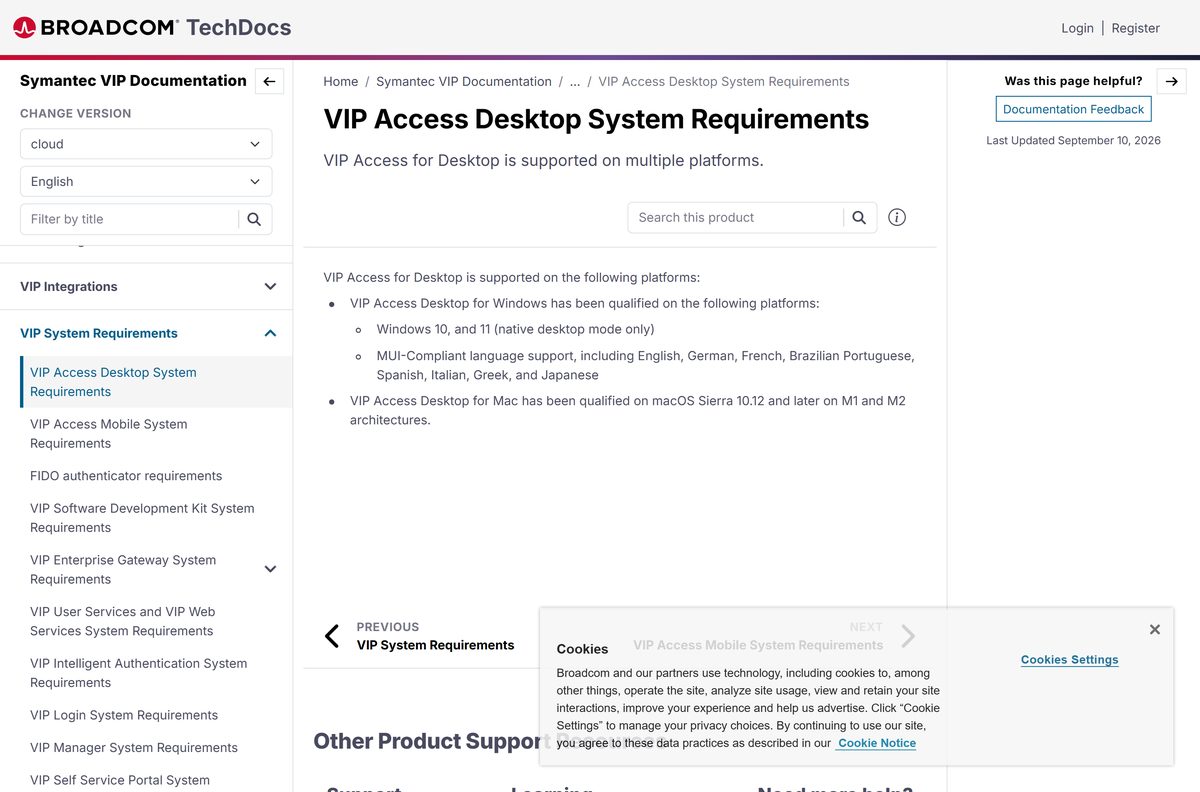1200x792 pixels.
Task: Open the search info icon
Action: [897, 217]
